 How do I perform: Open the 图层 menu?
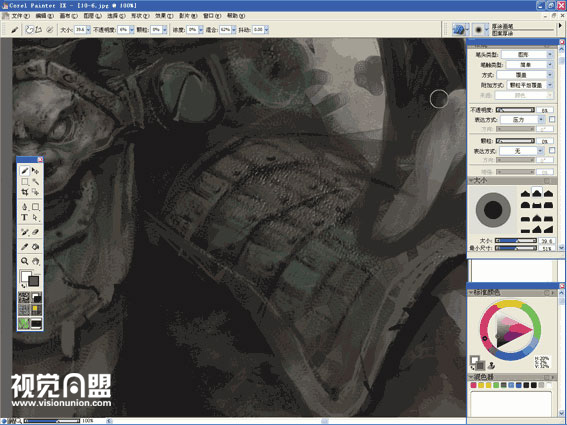[92, 16]
